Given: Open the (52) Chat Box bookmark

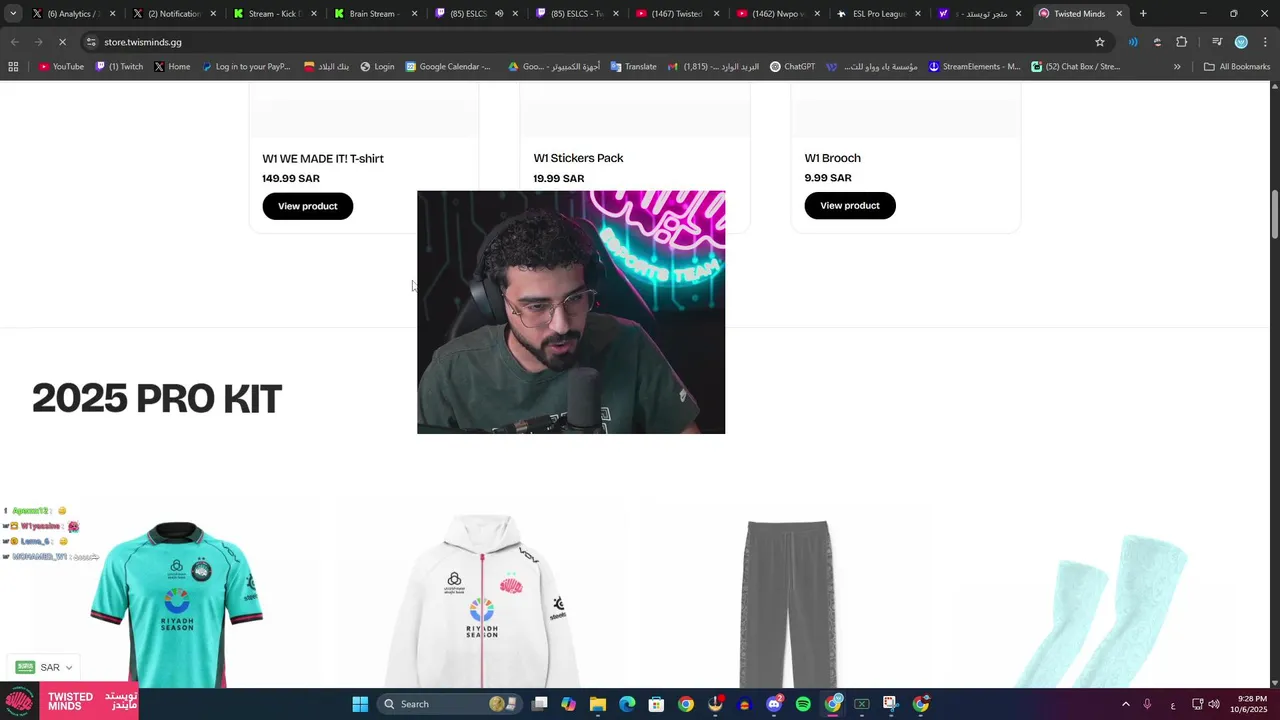Looking at the screenshot, I should [x=1075, y=67].
